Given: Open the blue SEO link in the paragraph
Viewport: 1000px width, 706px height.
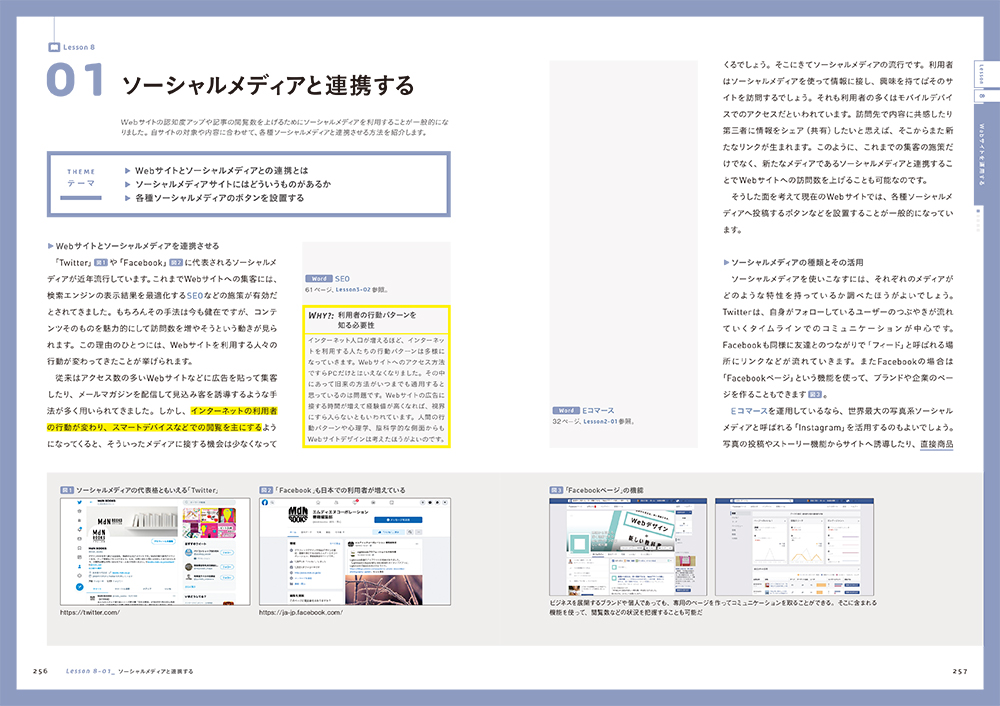Looking at the screenshot, I should pyautogui.click(x=195, y=295).
